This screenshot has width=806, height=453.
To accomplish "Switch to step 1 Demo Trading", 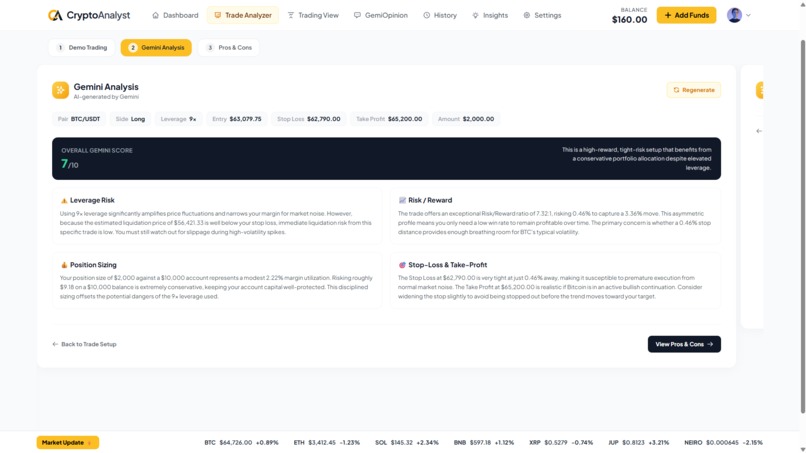I will click(82, 48).
